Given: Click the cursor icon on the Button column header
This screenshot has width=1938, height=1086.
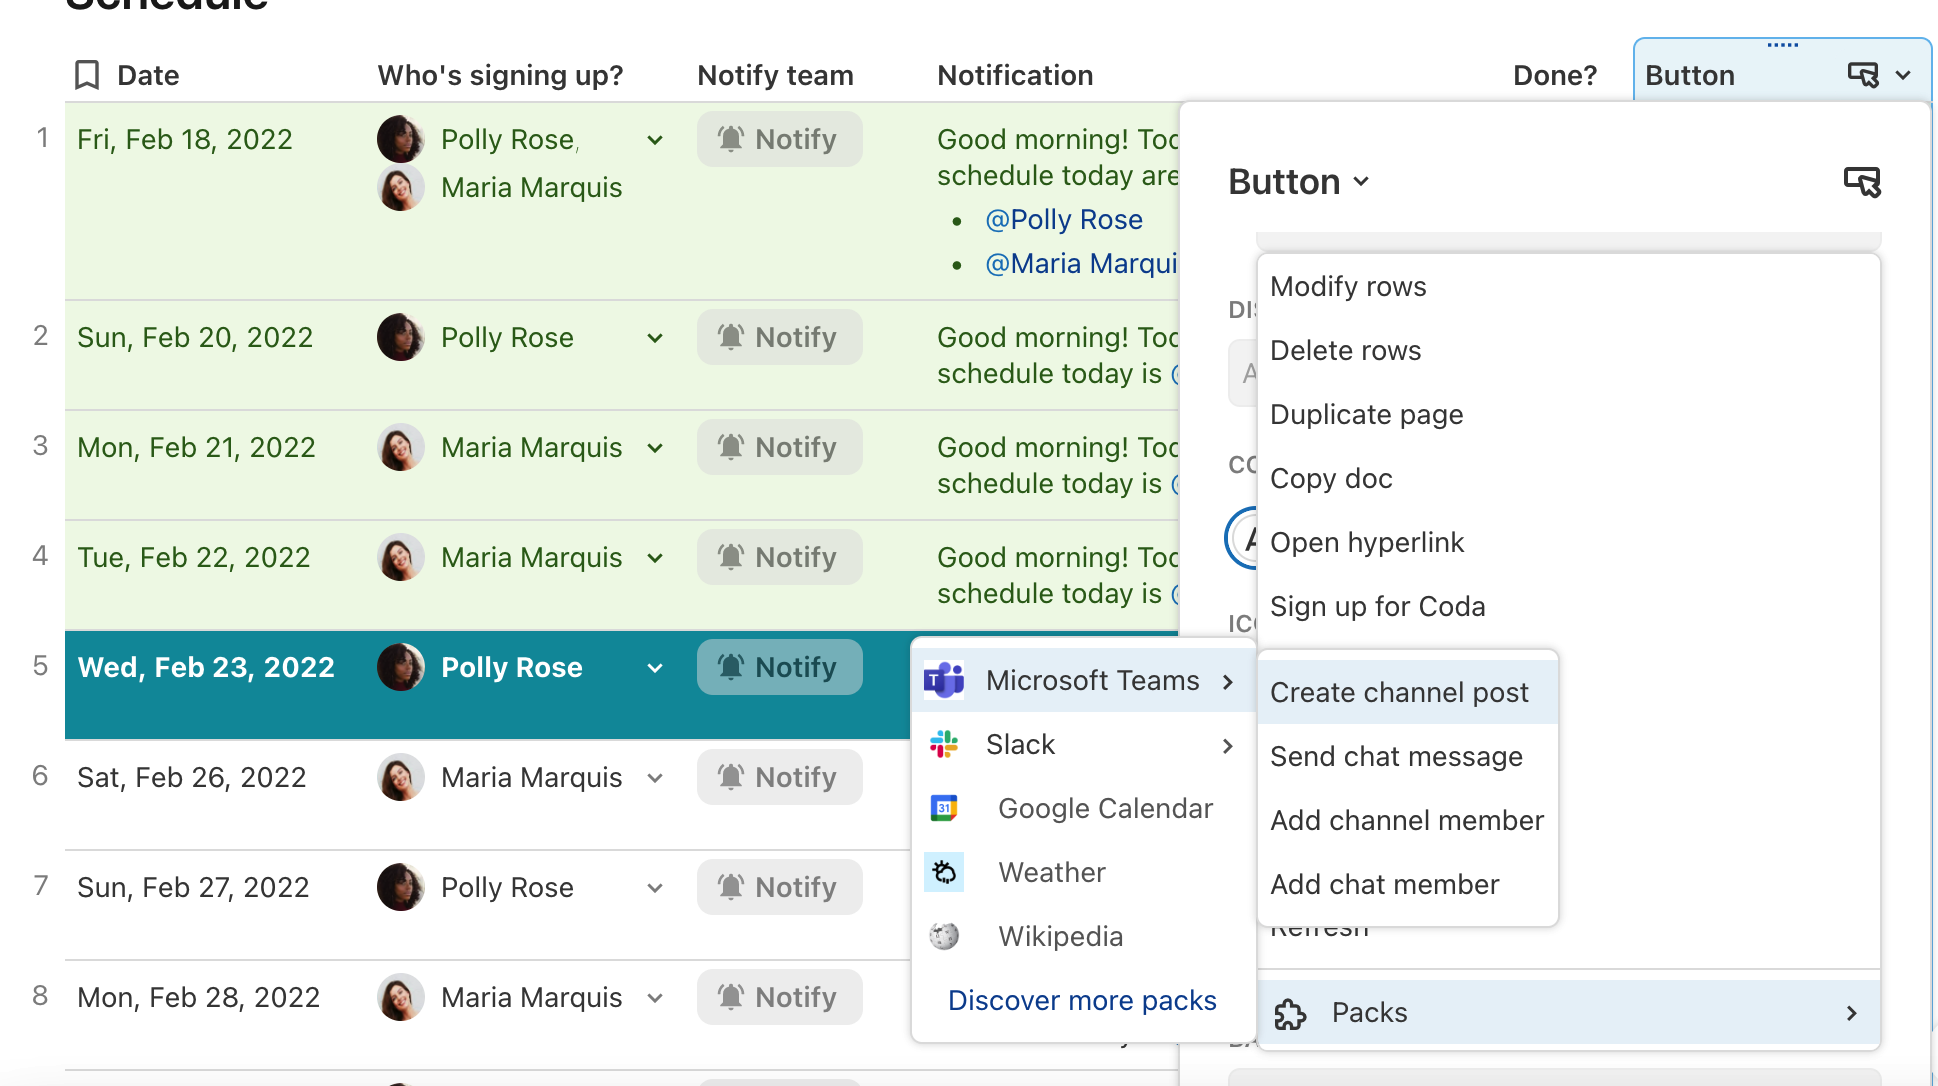Looking at the screenshot, I should click(x=1862, y=74).
